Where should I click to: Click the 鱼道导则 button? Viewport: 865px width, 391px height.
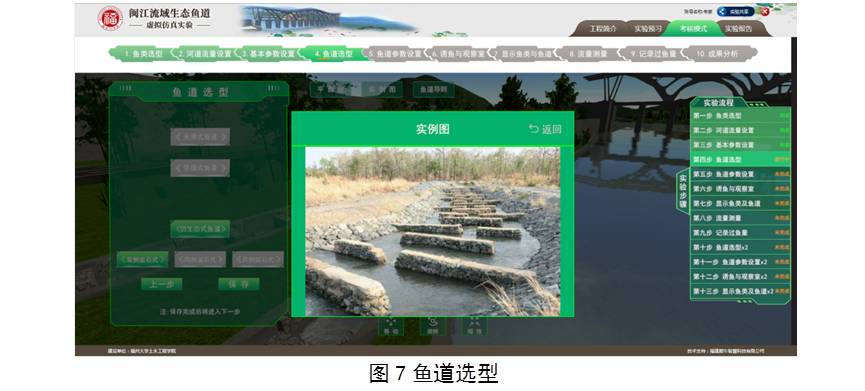pos(433,89)
